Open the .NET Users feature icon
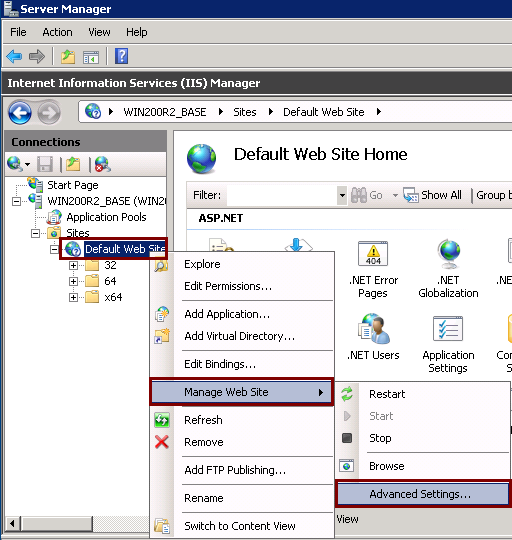Screen dimensions: 512x540 tap(373, 336)
